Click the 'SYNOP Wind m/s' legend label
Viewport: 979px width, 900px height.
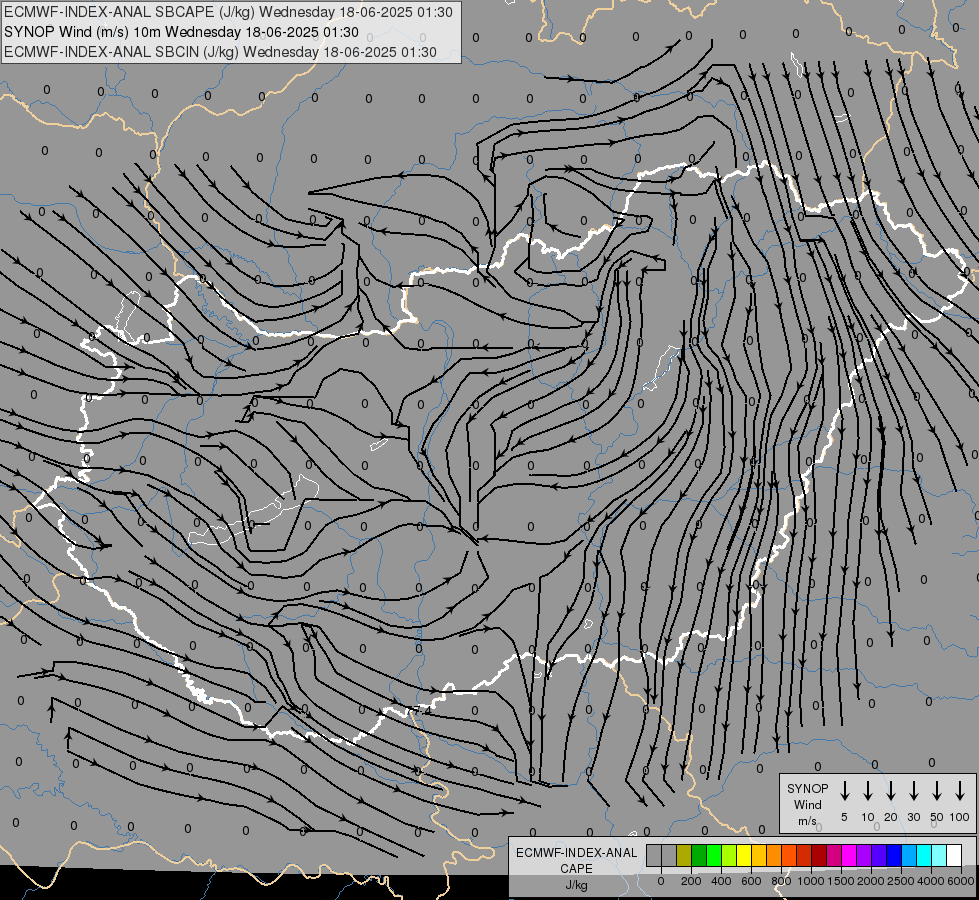pyautogui.click(x=807, y=804)
